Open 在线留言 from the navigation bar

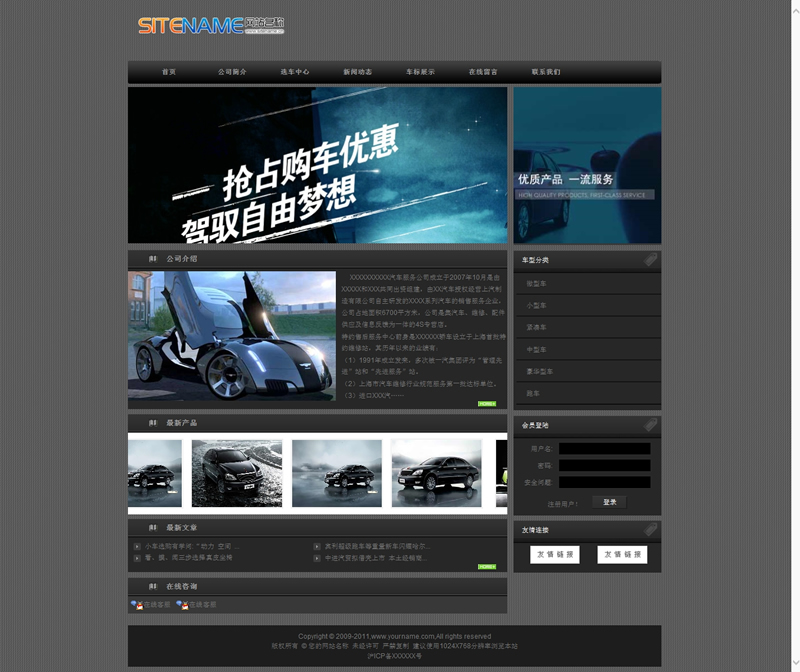click(483, 72)
